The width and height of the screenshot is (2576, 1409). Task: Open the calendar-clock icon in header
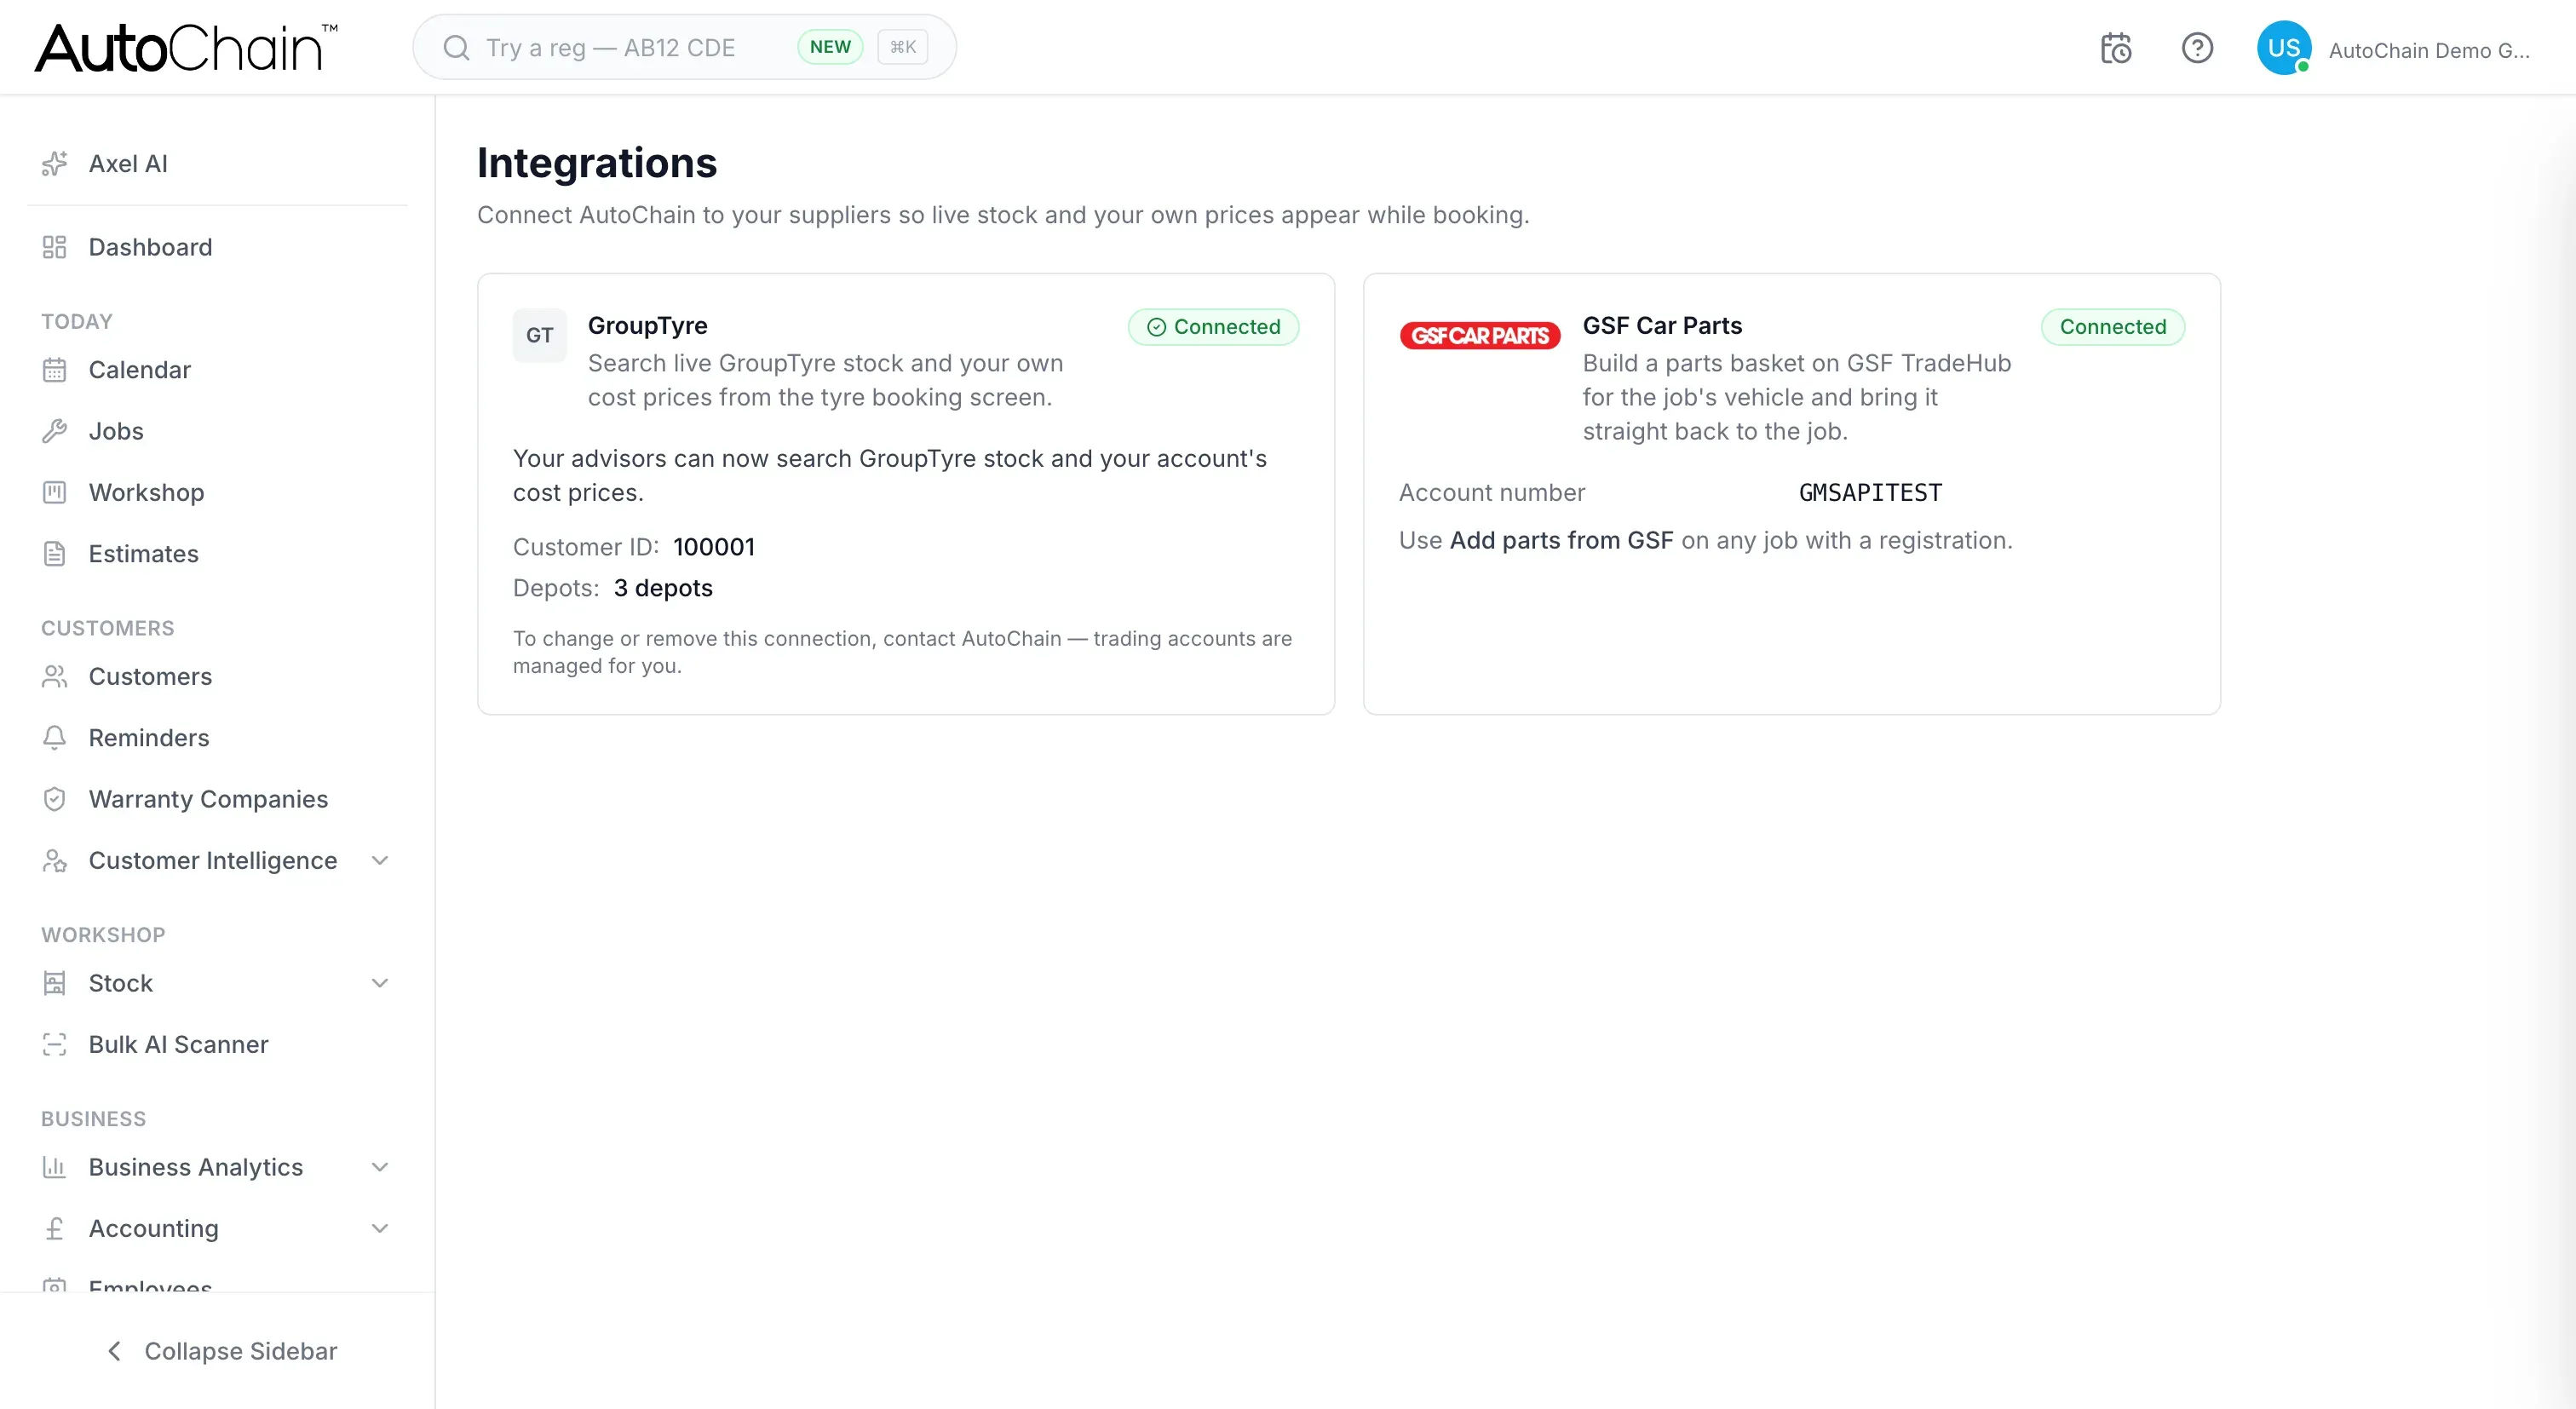click(x=2116, y=48)
